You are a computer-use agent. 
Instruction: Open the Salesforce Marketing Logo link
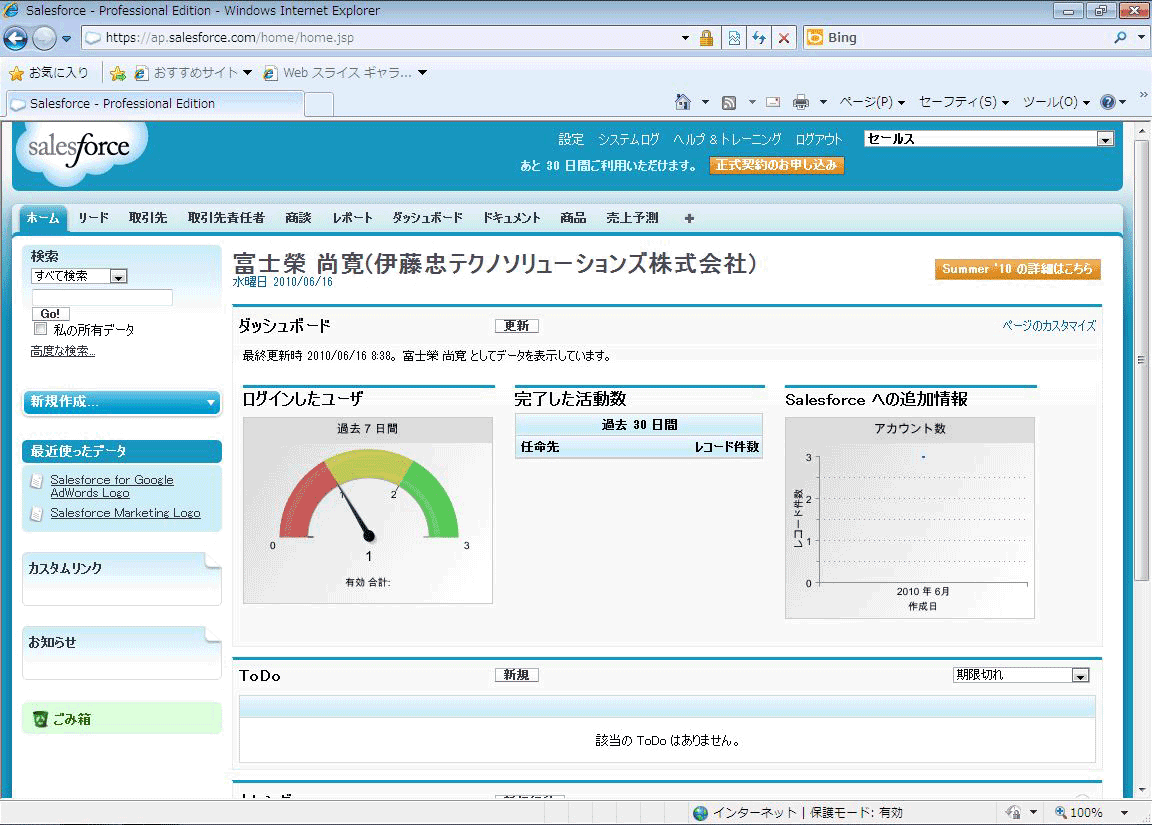tap(125, 513)
